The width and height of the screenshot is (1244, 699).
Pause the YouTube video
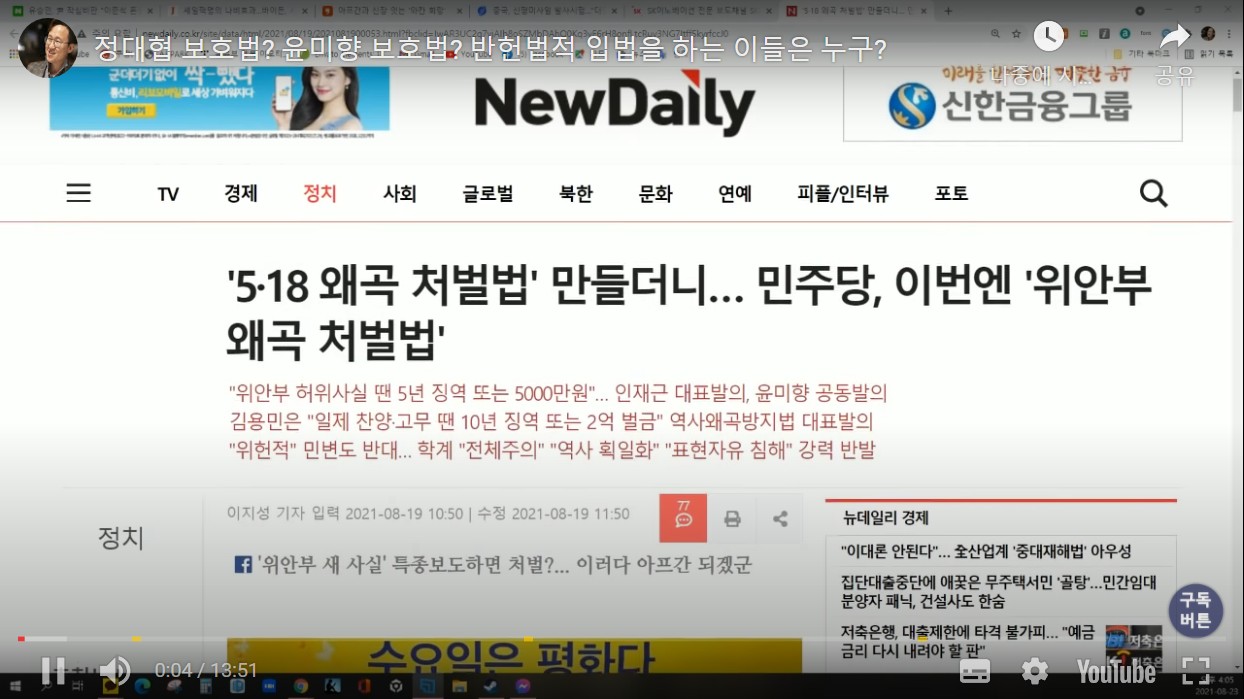[53, 670]
